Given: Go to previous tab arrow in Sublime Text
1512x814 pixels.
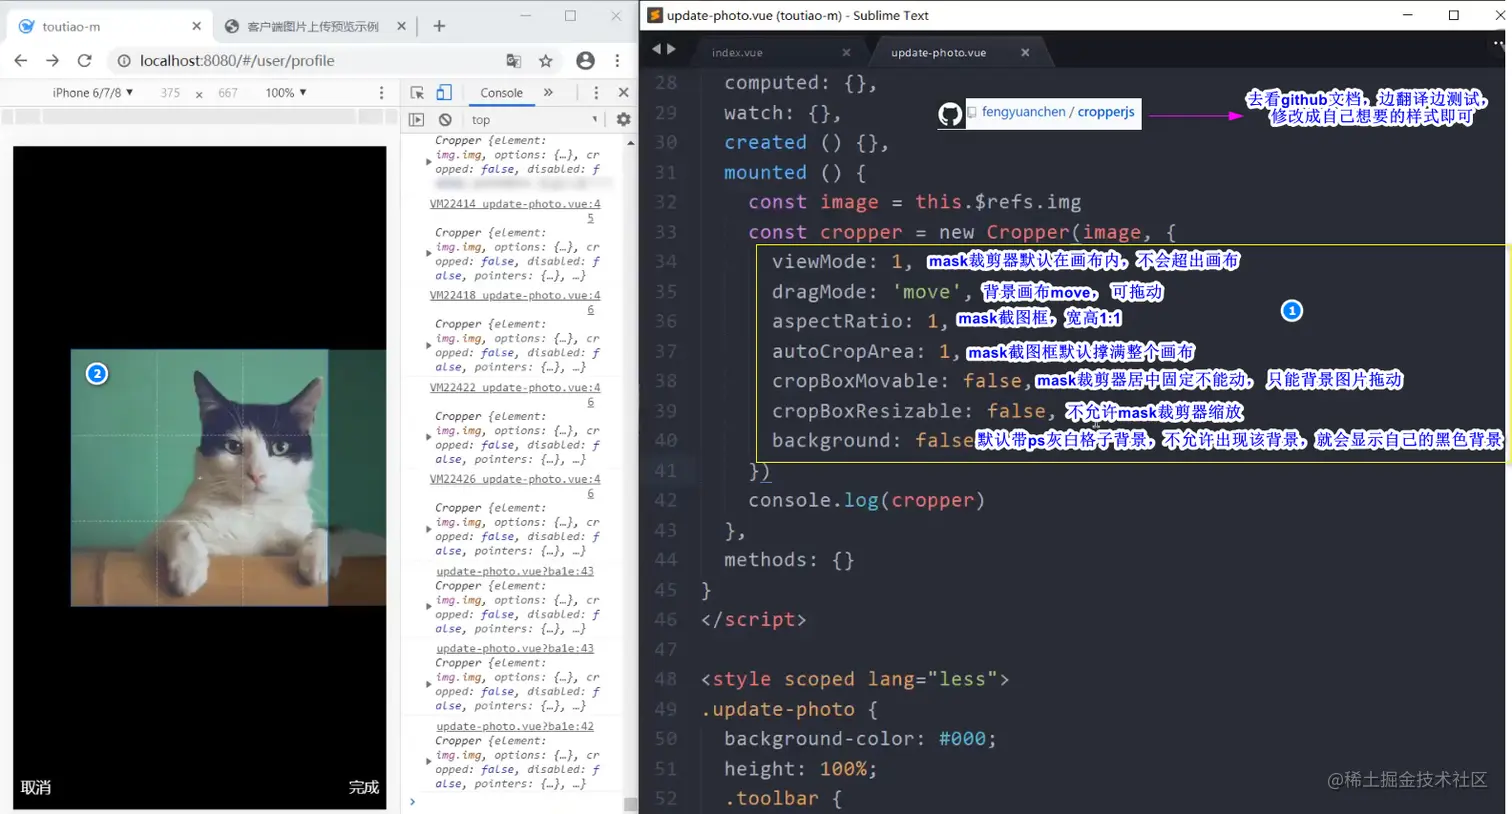Looking at the screenshot, I should (657, 49).
